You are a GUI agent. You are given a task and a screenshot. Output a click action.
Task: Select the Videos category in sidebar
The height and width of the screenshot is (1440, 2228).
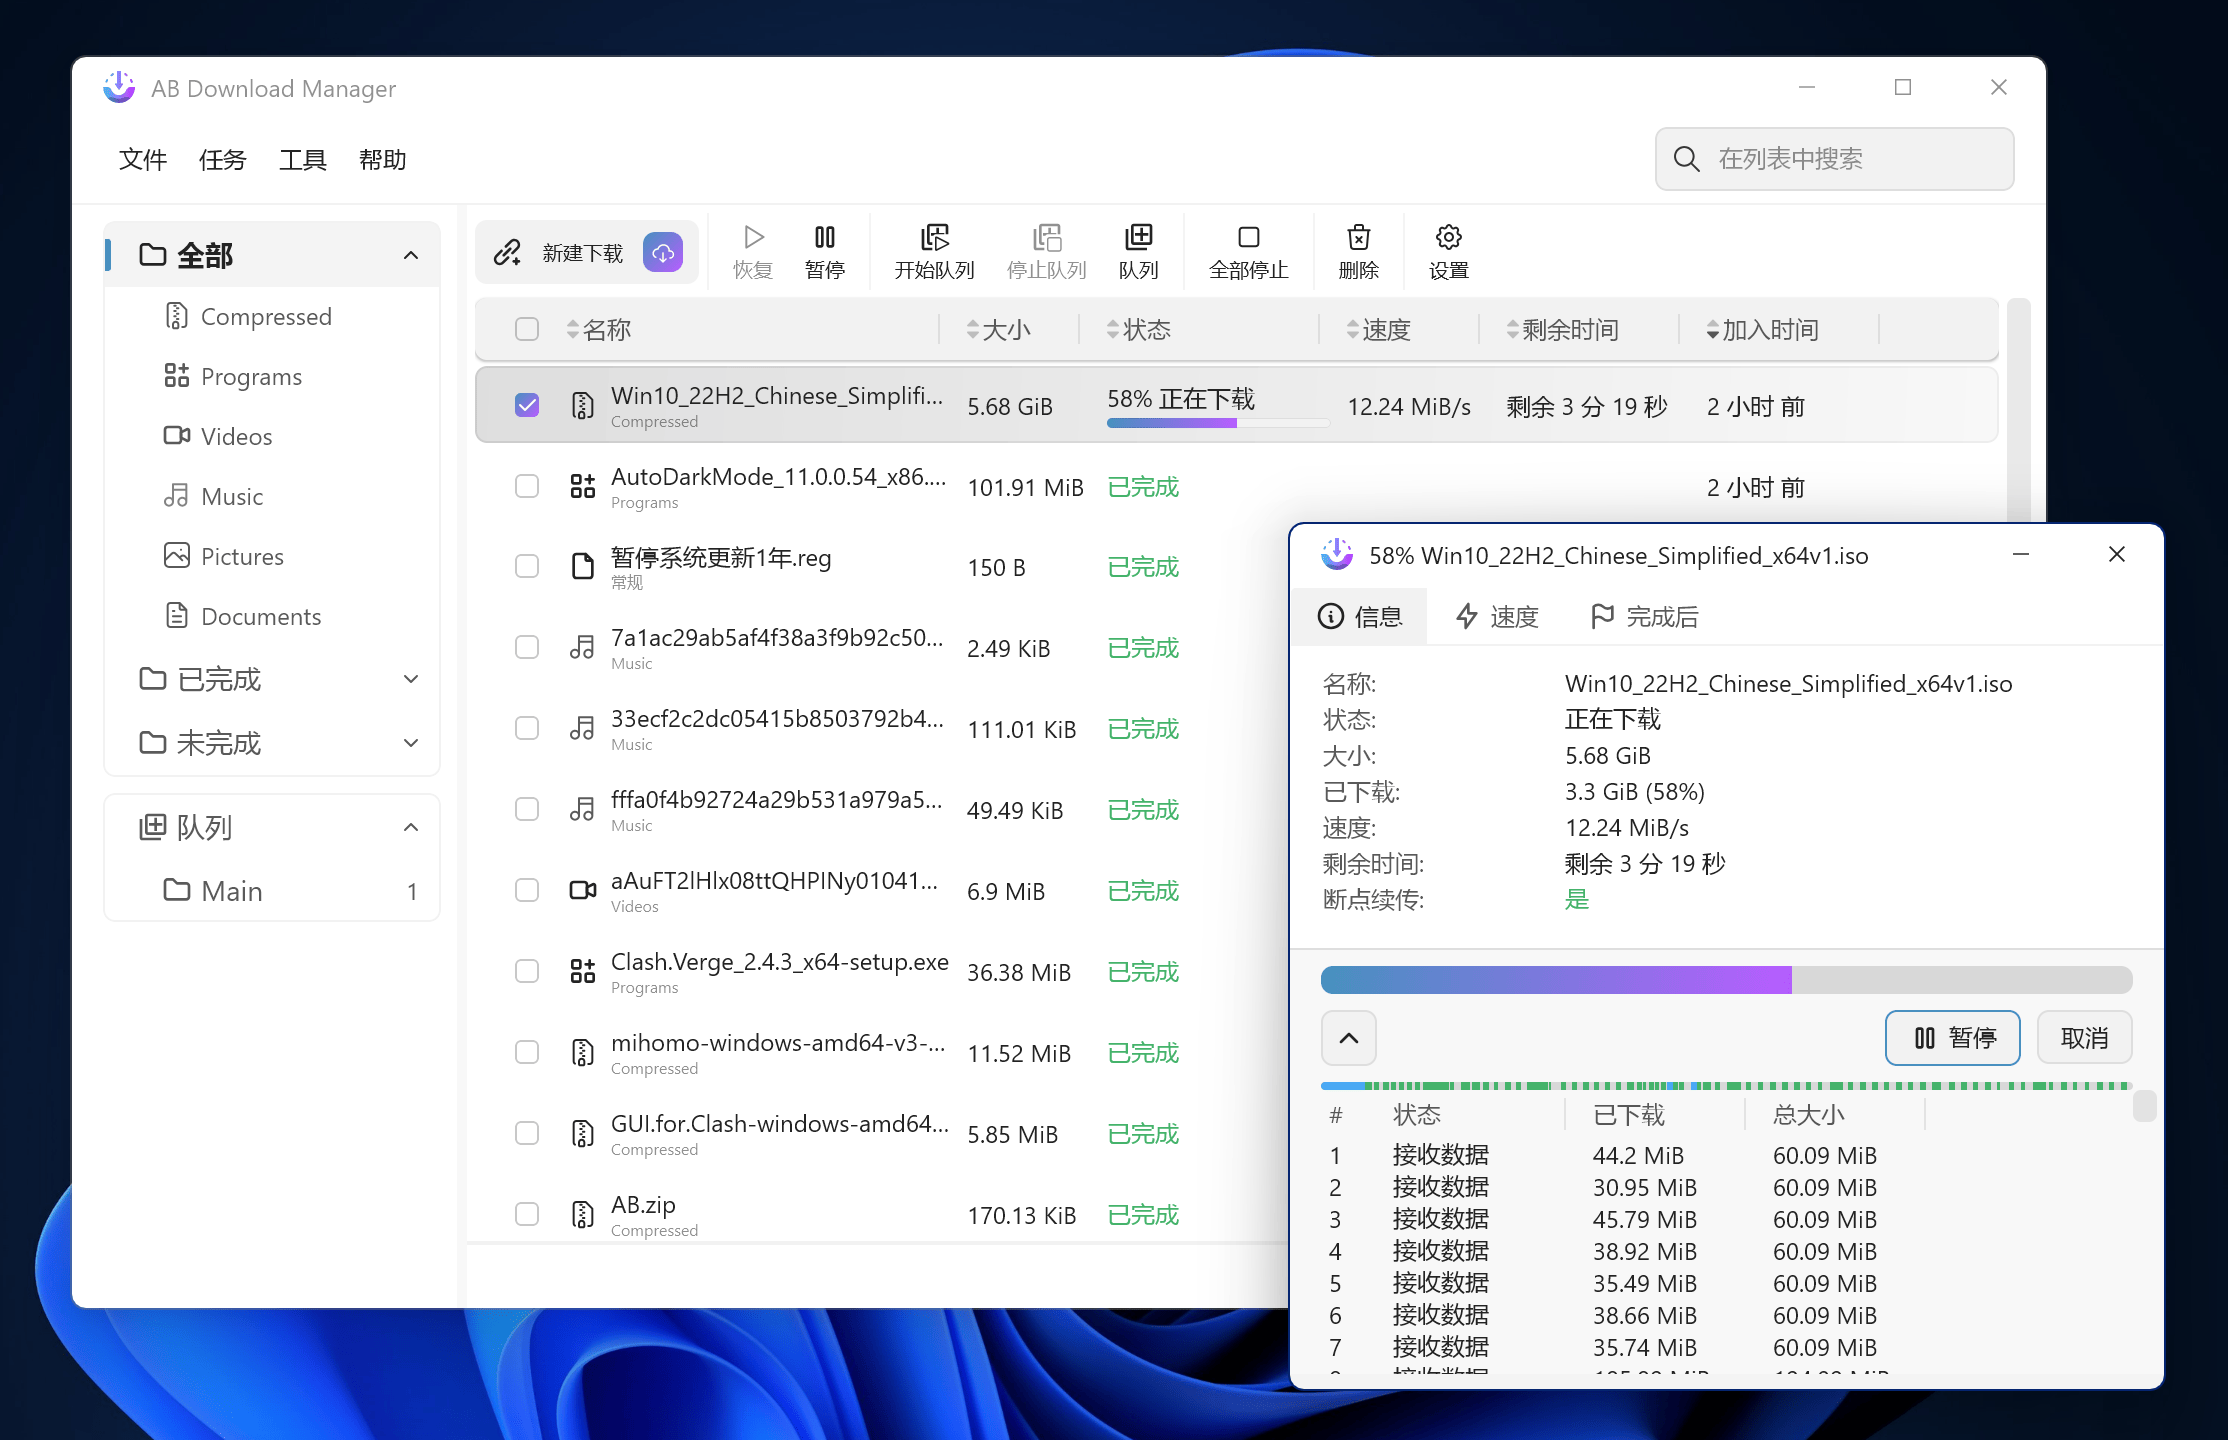236,437
